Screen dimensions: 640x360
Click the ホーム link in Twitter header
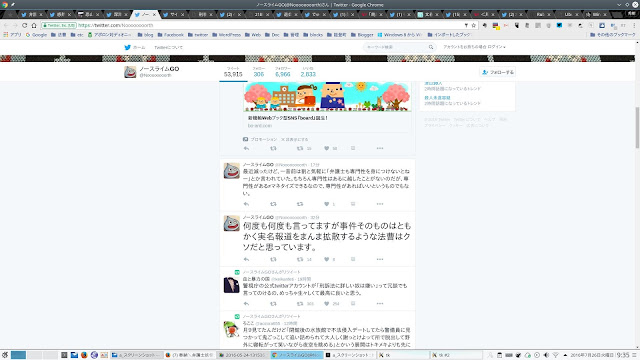(139, 47)
